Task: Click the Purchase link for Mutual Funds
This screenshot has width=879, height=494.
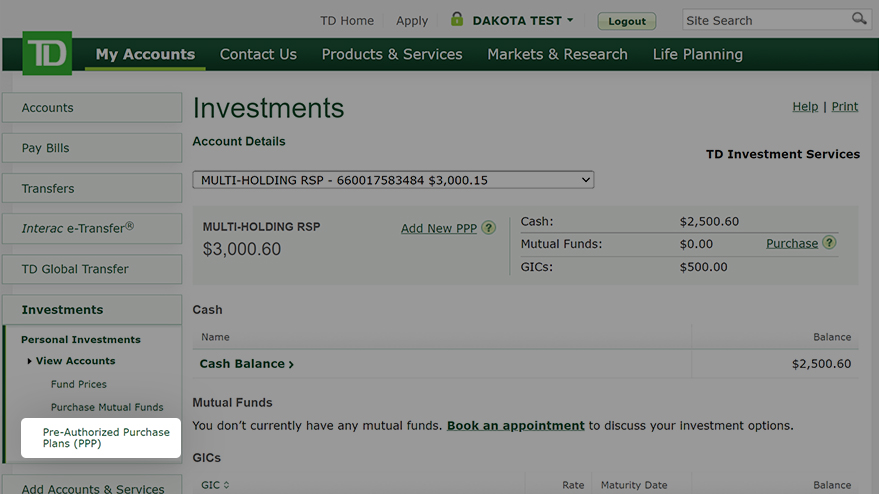Action: click(x=792, y=243)
